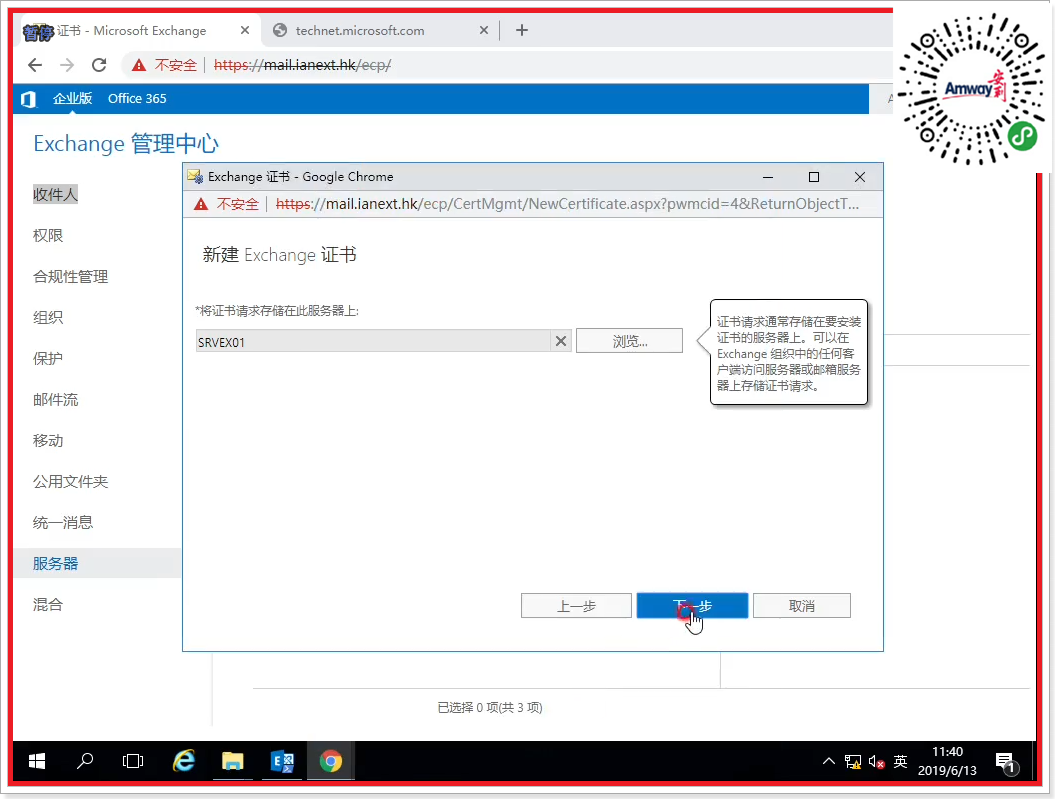Open 统一消息 in the left navigation
This screenshot has width=1055, height=799.
[63, 523]
